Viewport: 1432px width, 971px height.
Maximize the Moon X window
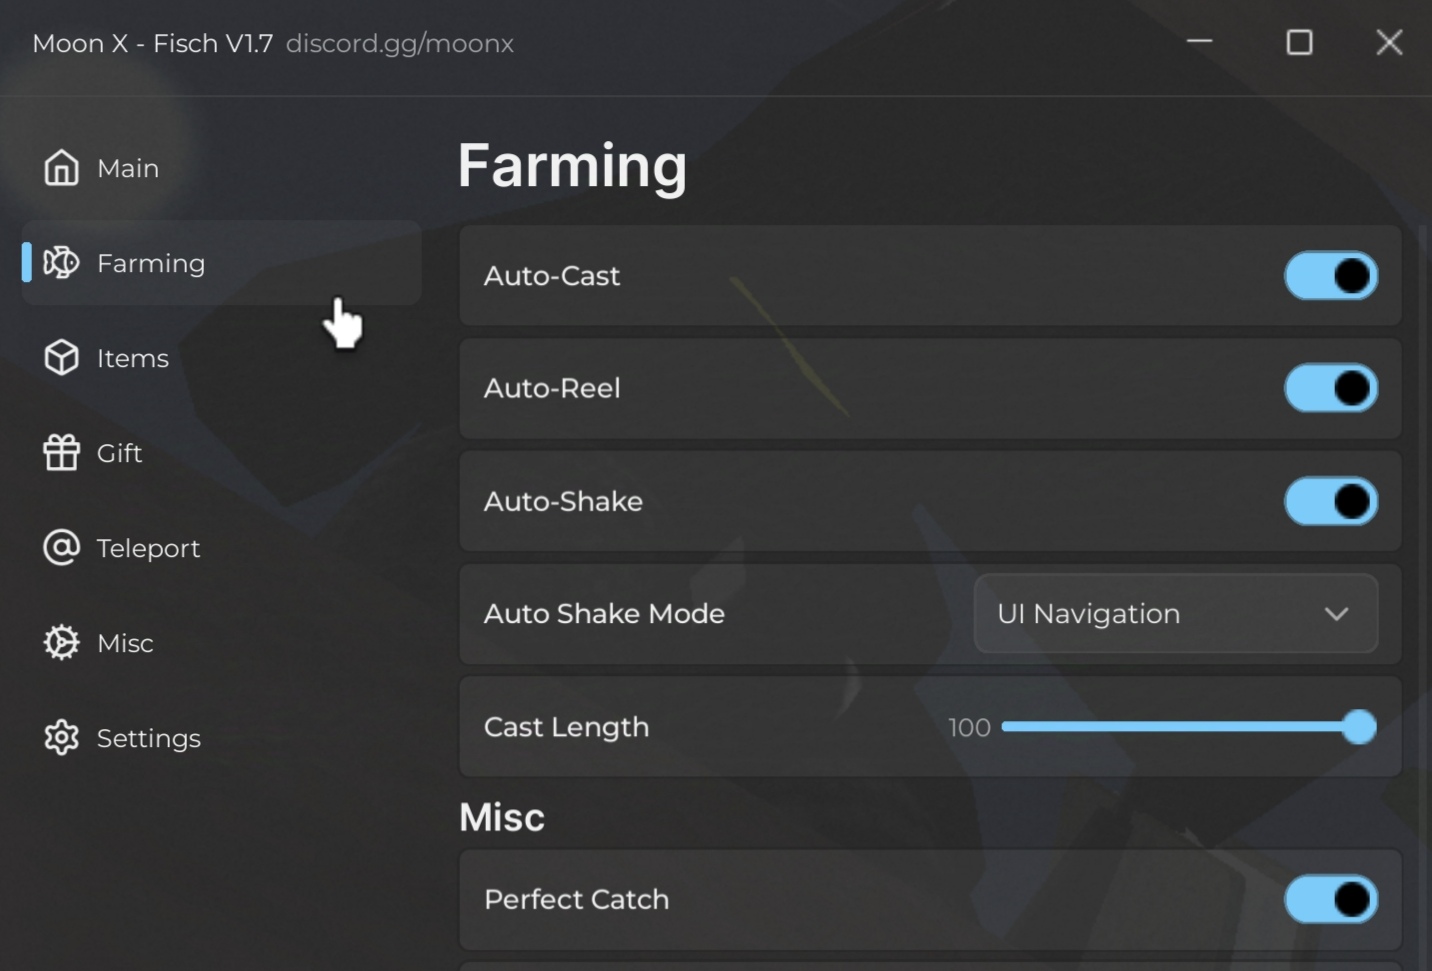[1299, 42]
